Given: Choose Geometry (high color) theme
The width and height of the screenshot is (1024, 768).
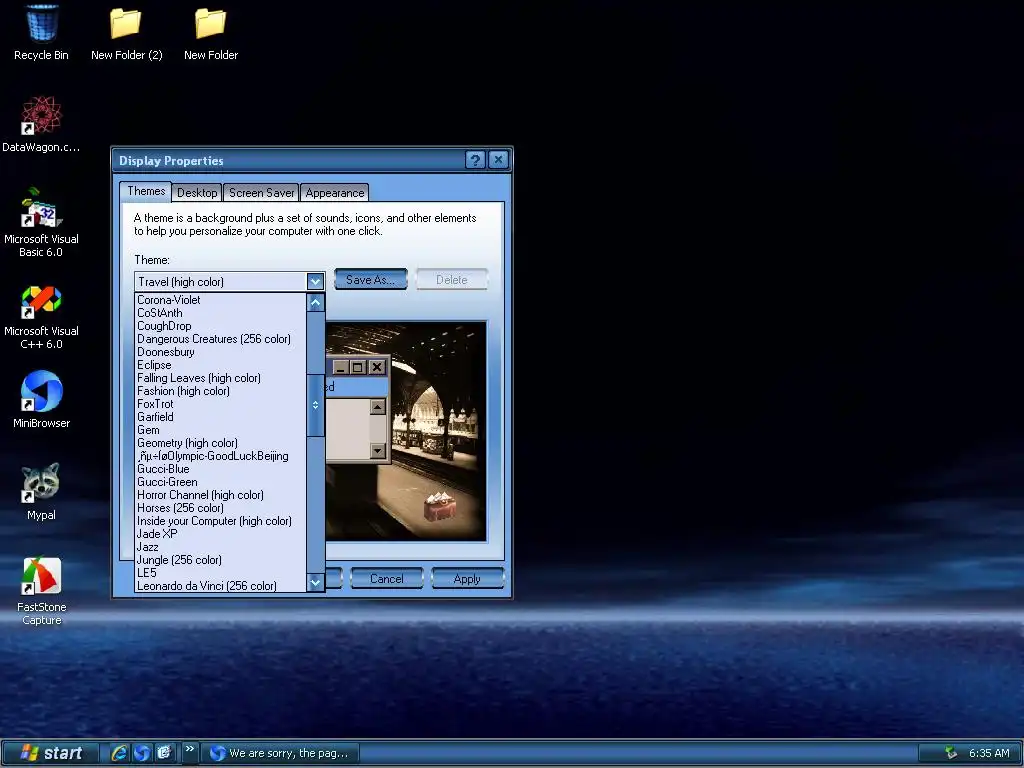Looking at the screenshot, I should (x=220, y=443).
